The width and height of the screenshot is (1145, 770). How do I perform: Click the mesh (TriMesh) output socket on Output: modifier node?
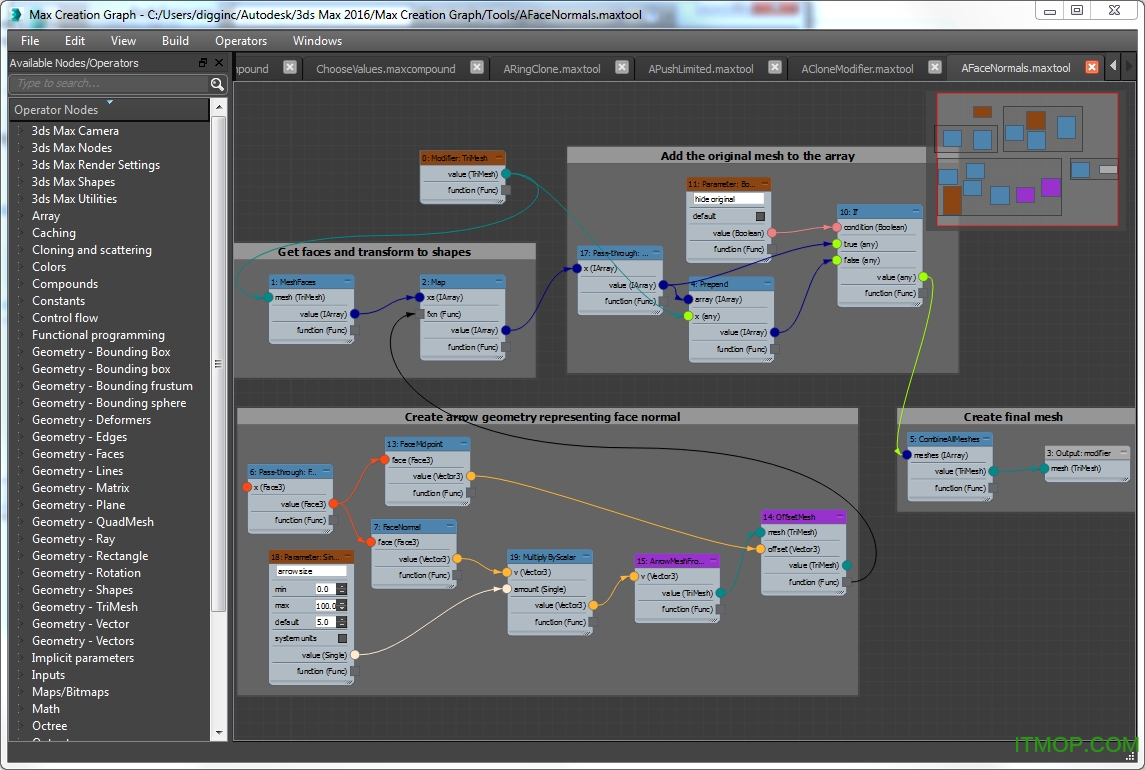coord(1044,469)
